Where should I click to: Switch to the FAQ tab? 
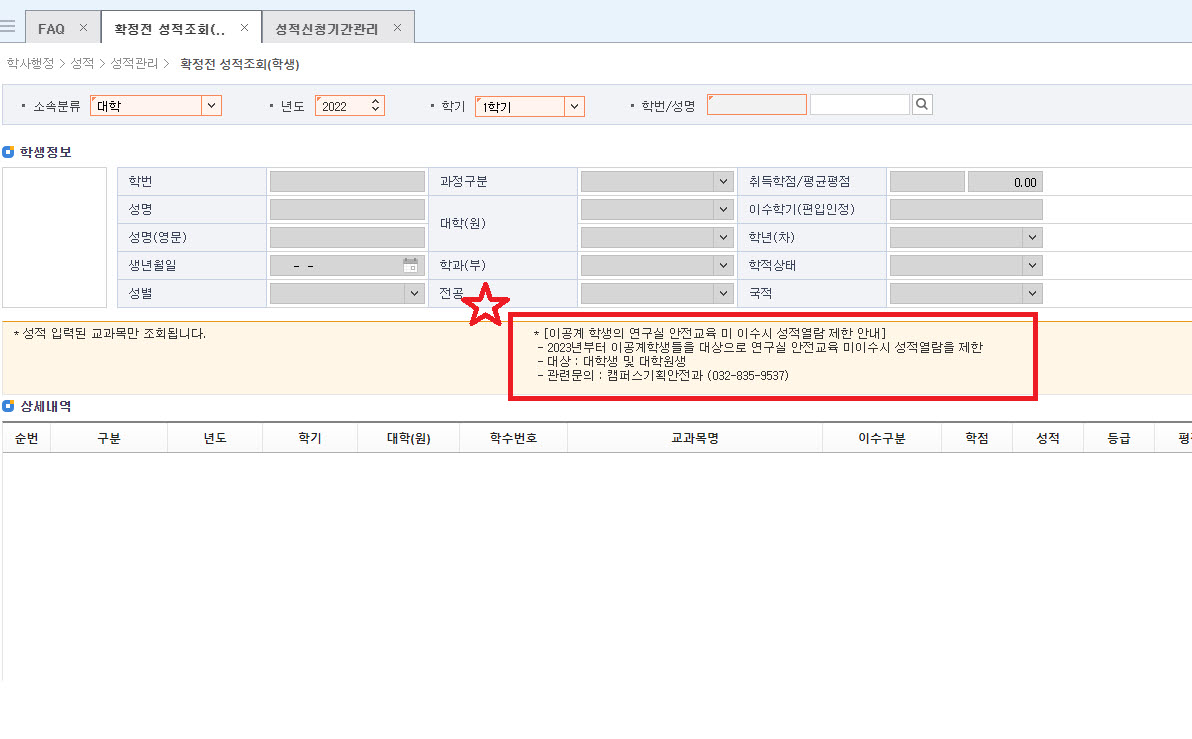51,29
